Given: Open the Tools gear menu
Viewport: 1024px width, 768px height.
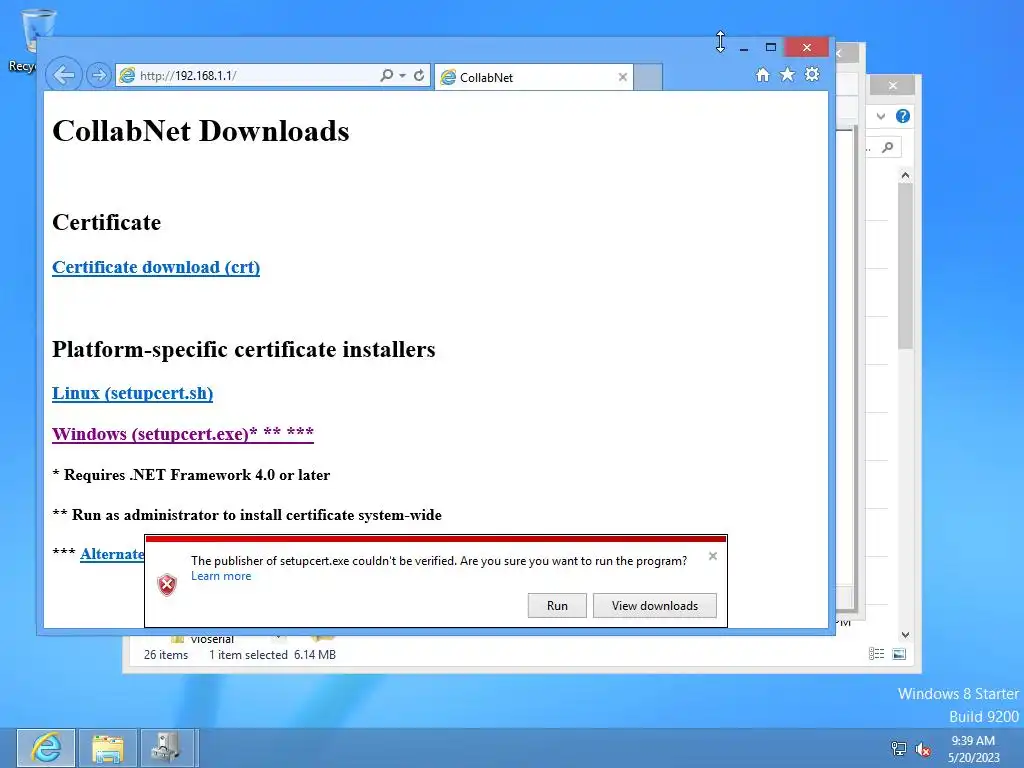Looking at the screenshot, I should click(812, 74).
